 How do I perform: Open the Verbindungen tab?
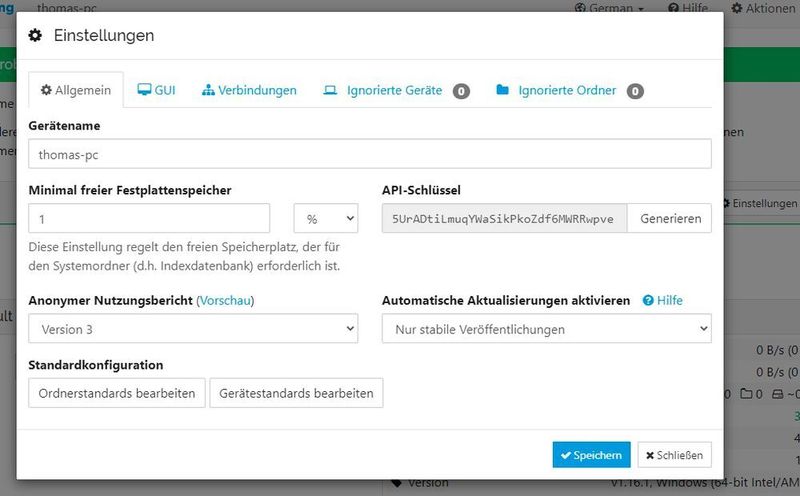pos(249,90)
